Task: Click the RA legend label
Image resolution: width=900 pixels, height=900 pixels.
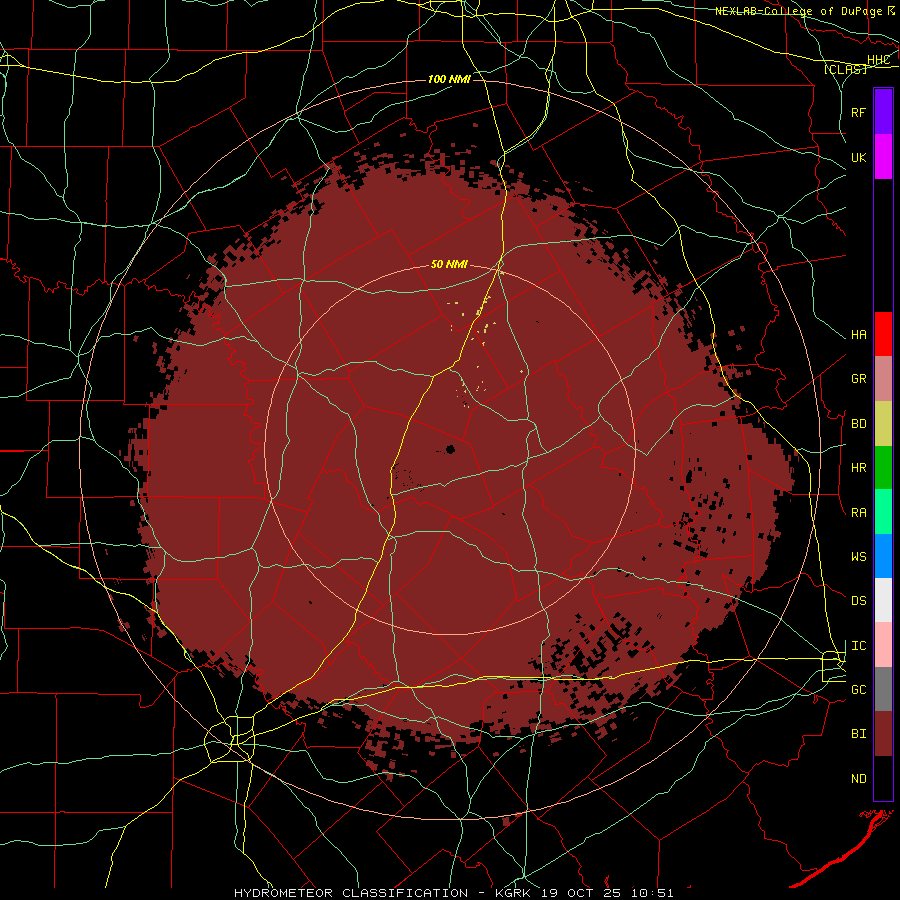Action: tap(858, 512)
